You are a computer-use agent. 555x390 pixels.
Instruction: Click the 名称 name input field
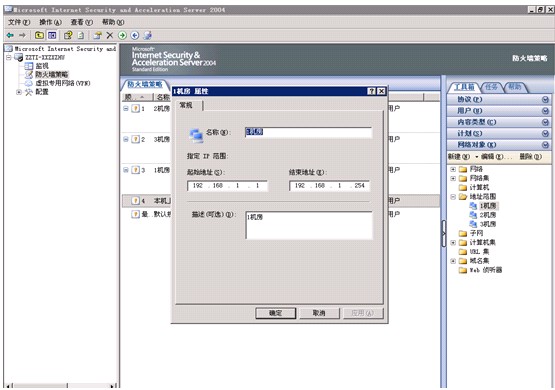(308, 132)
